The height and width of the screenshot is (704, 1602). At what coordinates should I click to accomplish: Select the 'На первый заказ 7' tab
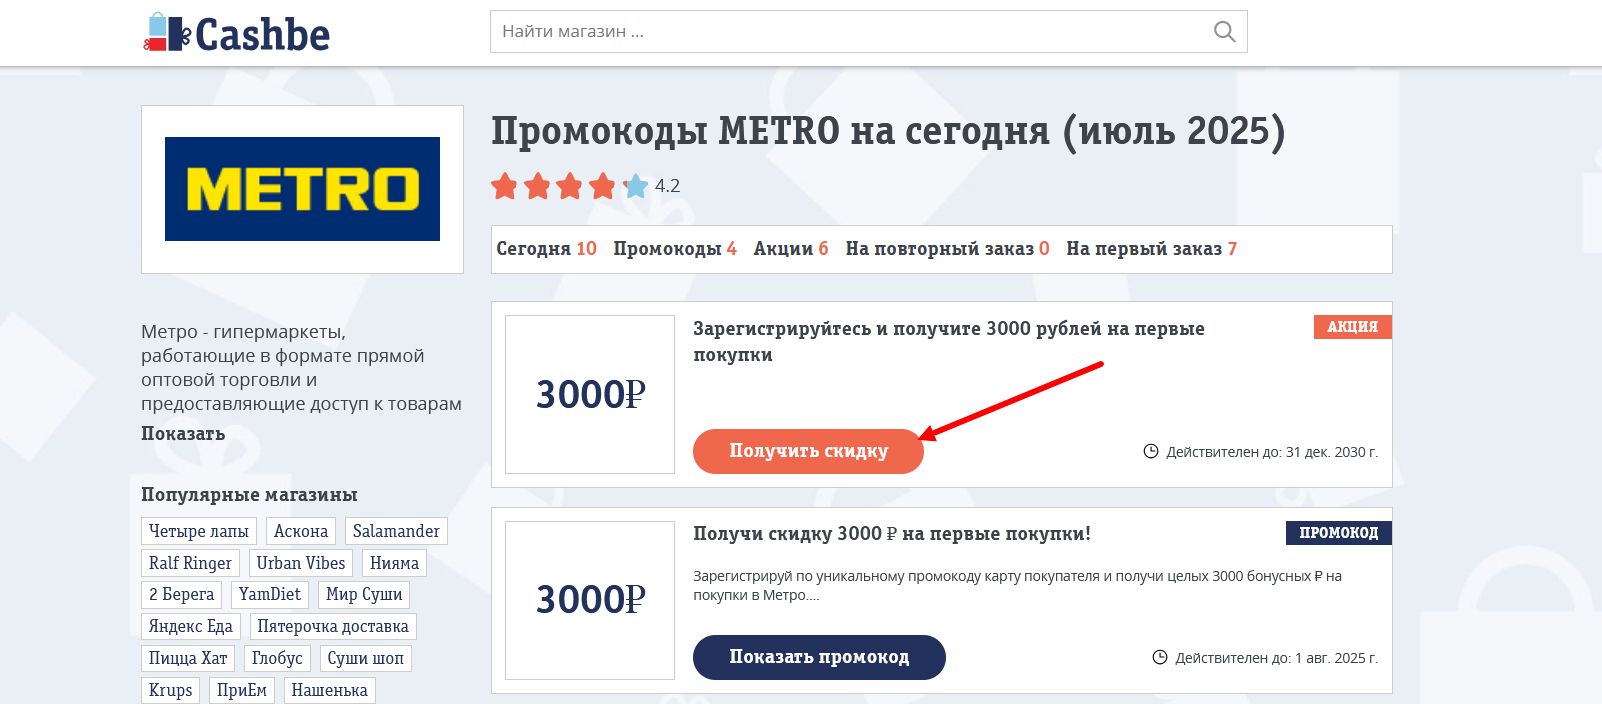[1152, 249]
